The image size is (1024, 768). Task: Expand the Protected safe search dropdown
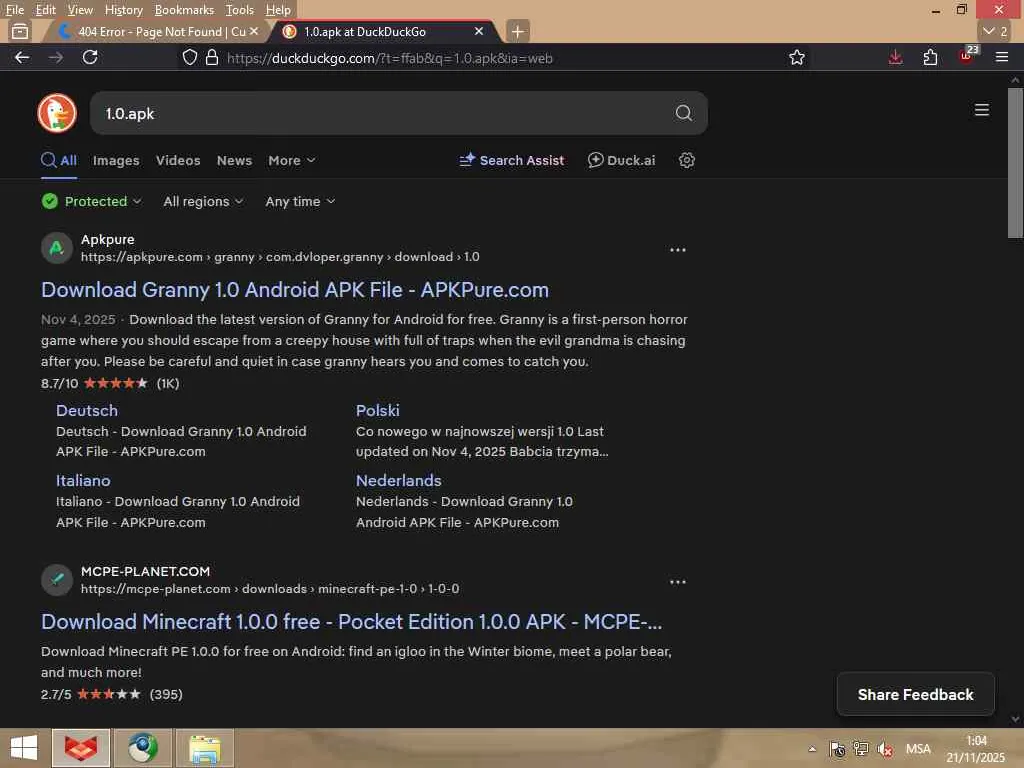[x=91, y=201]
